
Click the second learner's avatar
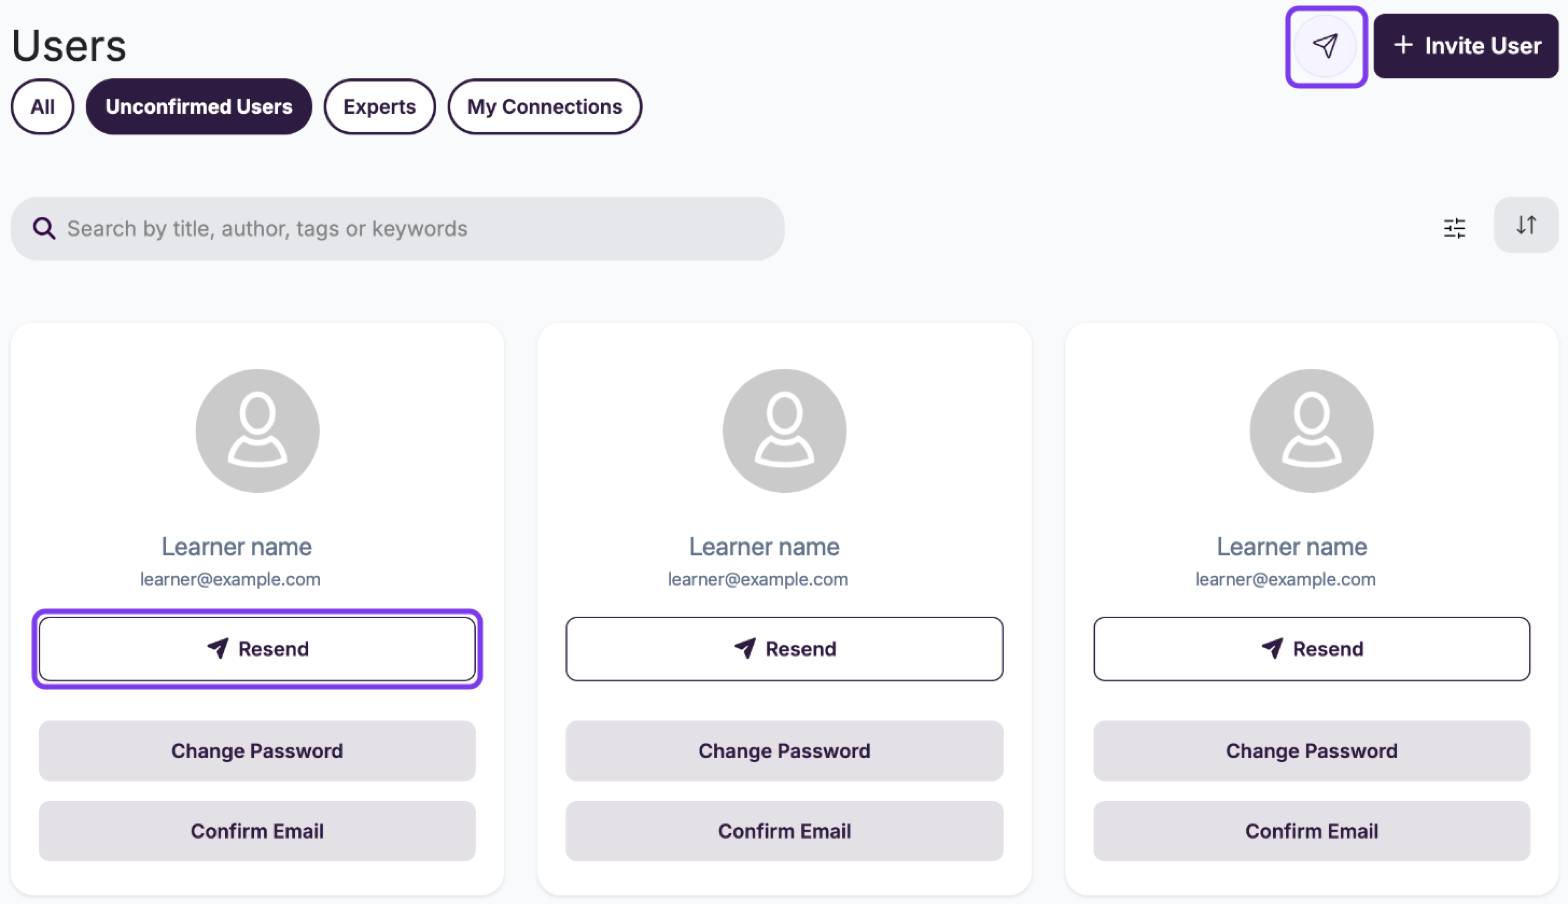[785, 431]
